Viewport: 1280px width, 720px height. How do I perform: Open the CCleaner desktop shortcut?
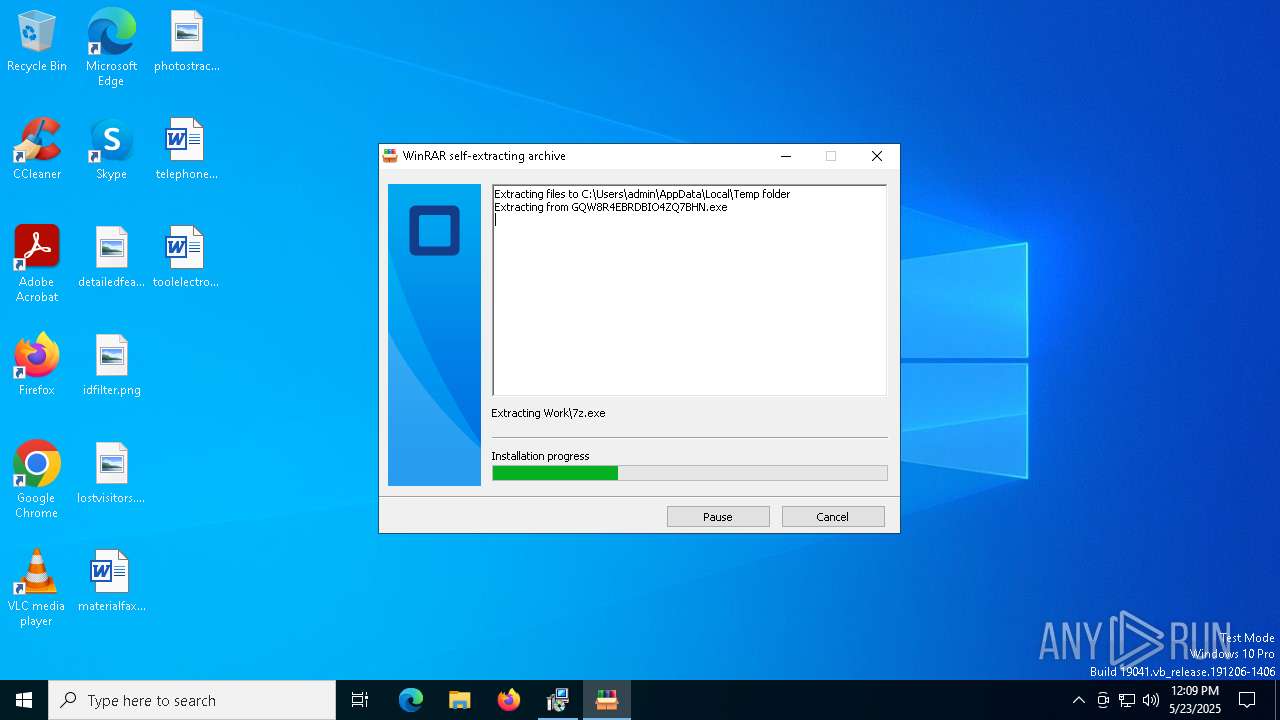(37, 150)
